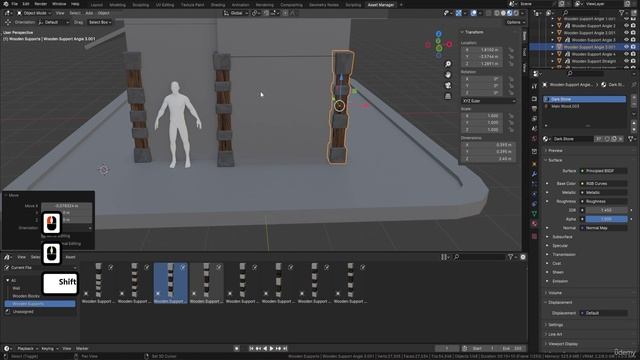The height and width of the screenshot is (360, 640).
Task: Open the viewport Add menu
Action: (x=89, y=13)
